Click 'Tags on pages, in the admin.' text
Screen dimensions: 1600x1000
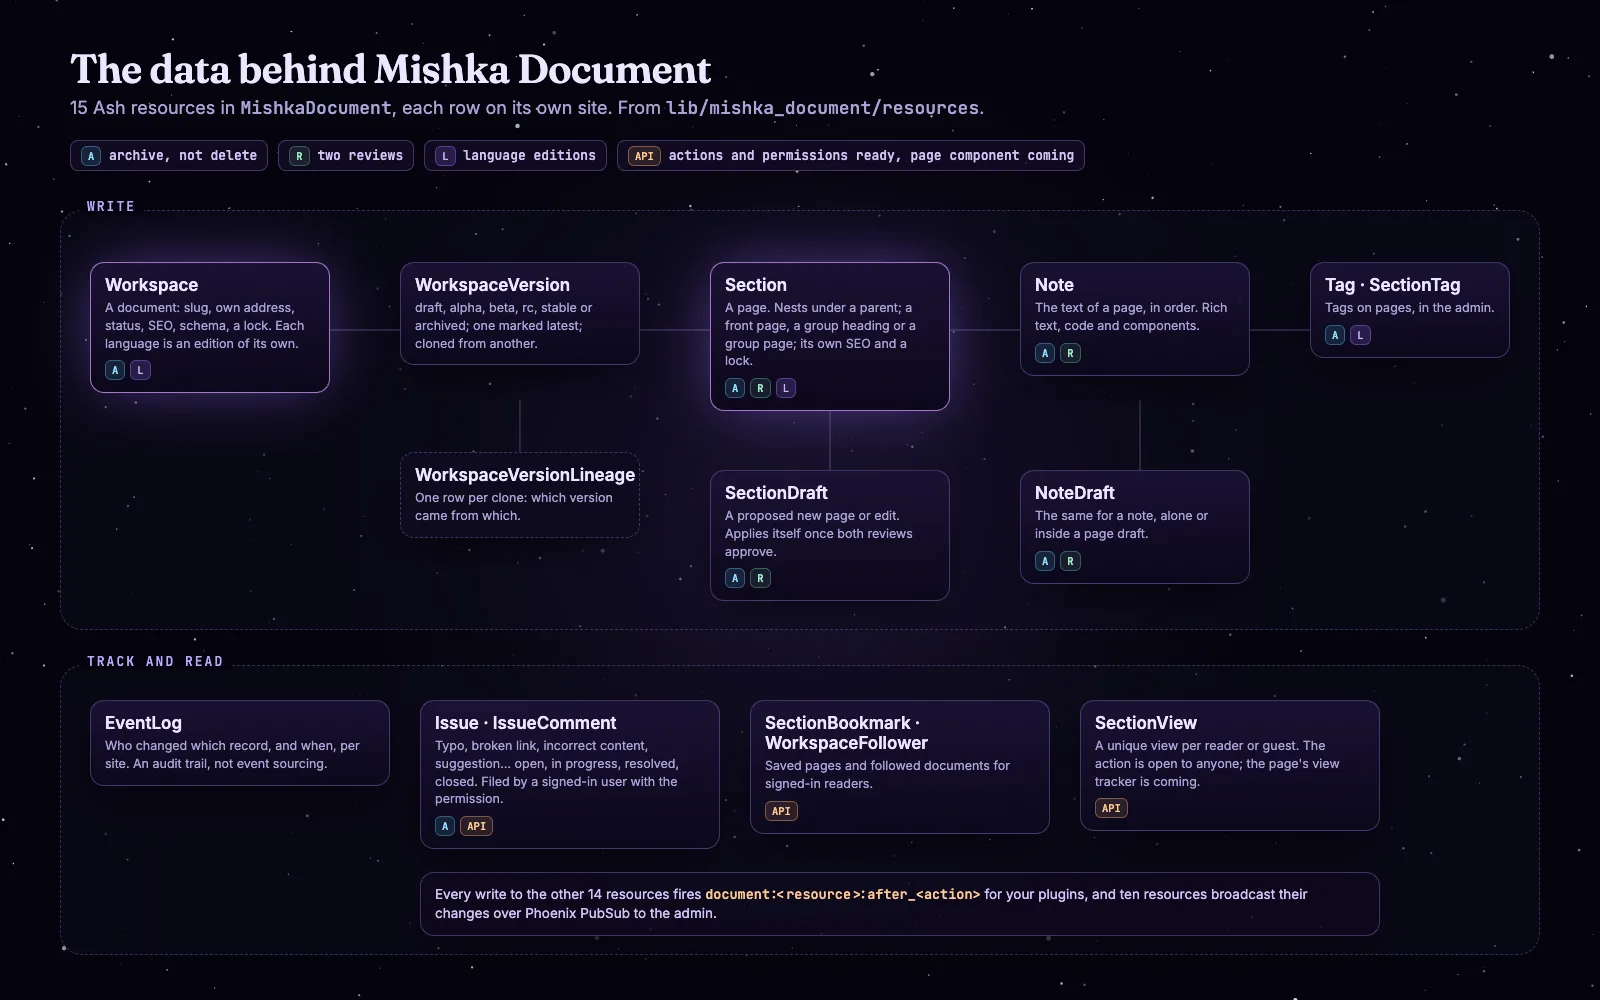pyautogui.click(x=1409, y=308)
